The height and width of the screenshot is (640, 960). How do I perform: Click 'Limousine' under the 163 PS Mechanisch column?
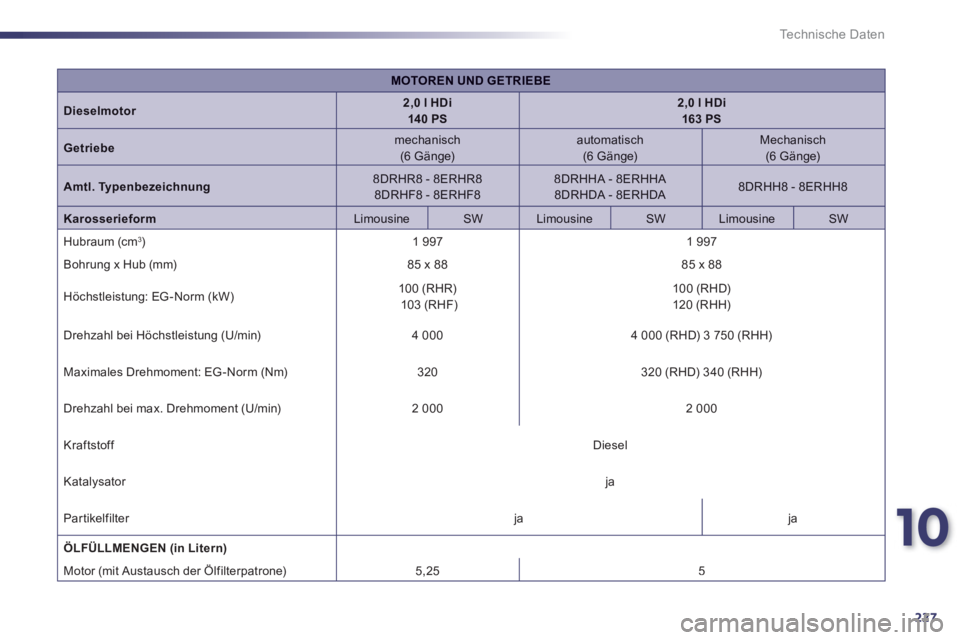pyautogui.click(x=746, y=219)
